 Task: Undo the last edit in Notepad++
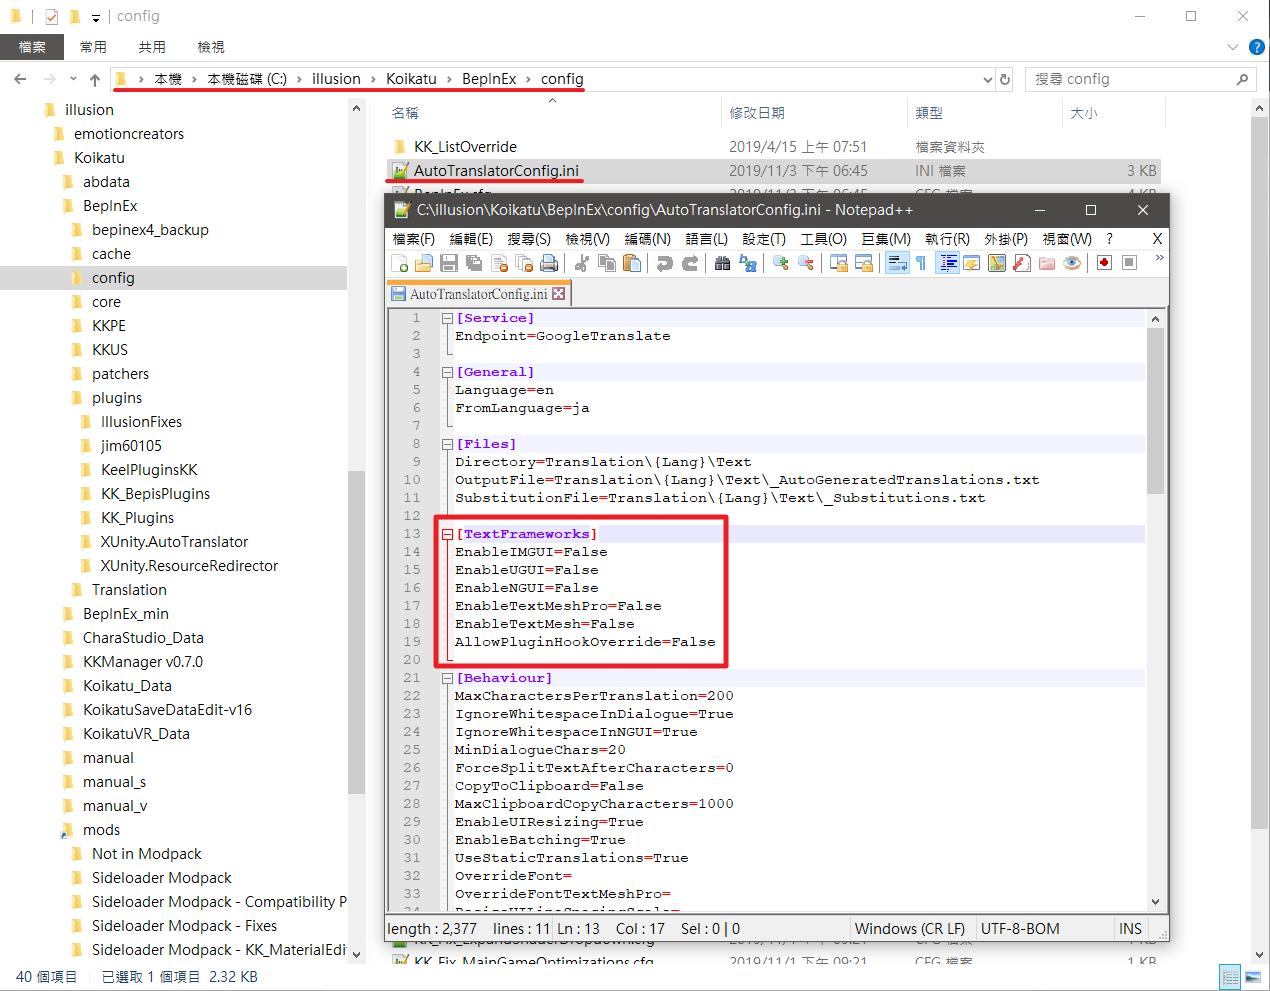(x=664, y=263)
